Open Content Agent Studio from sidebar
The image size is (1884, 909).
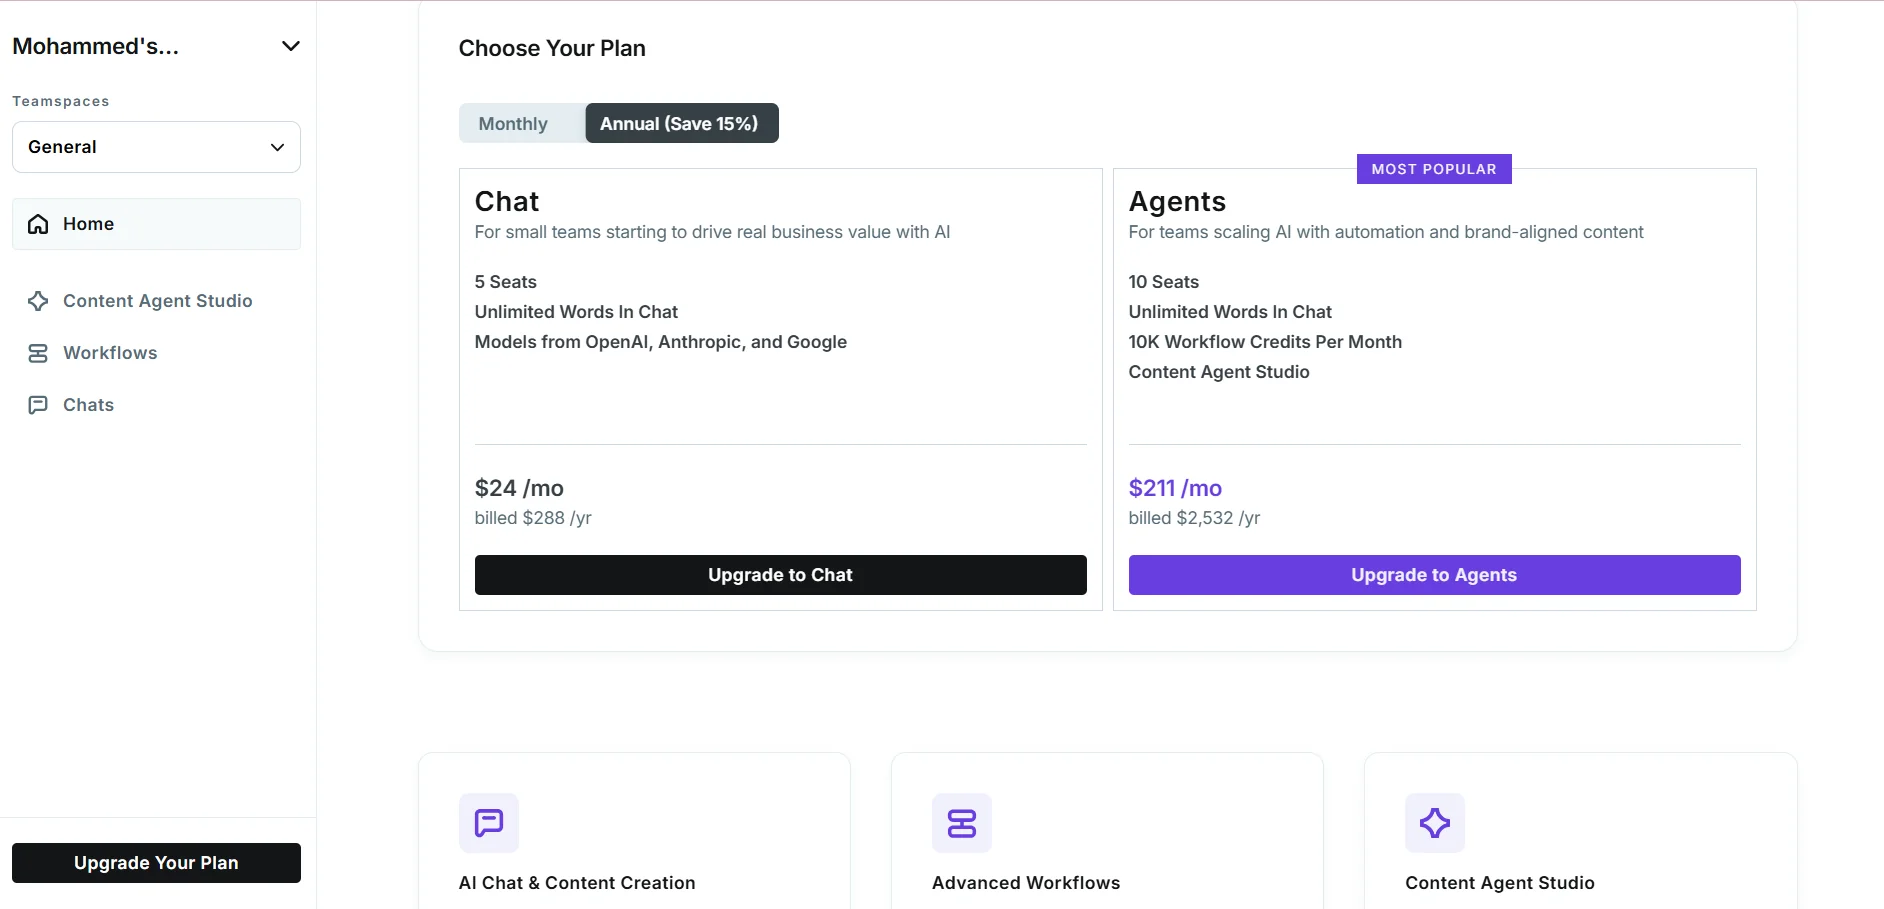(x=157, y=301)
